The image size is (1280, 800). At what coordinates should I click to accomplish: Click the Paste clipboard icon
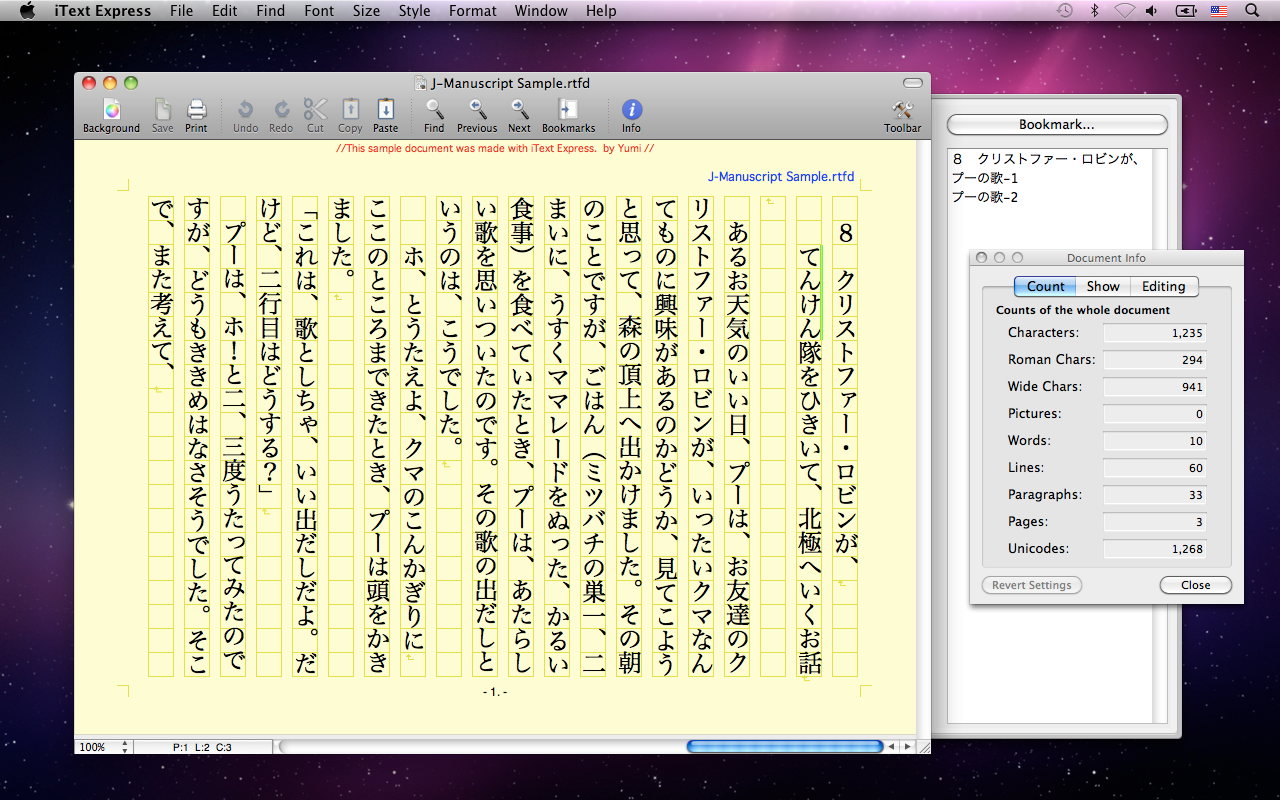point(385,110)
